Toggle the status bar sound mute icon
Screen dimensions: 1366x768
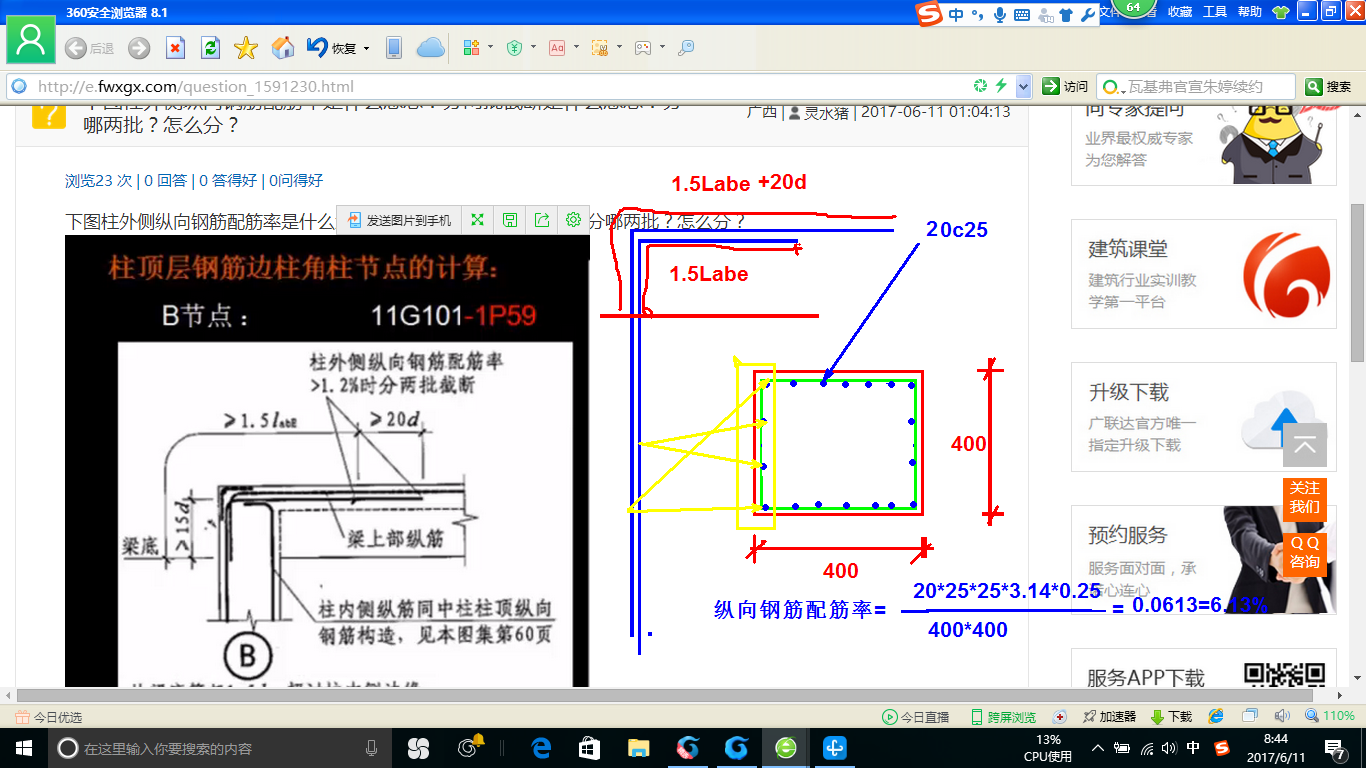click(x=1281, y=717)
